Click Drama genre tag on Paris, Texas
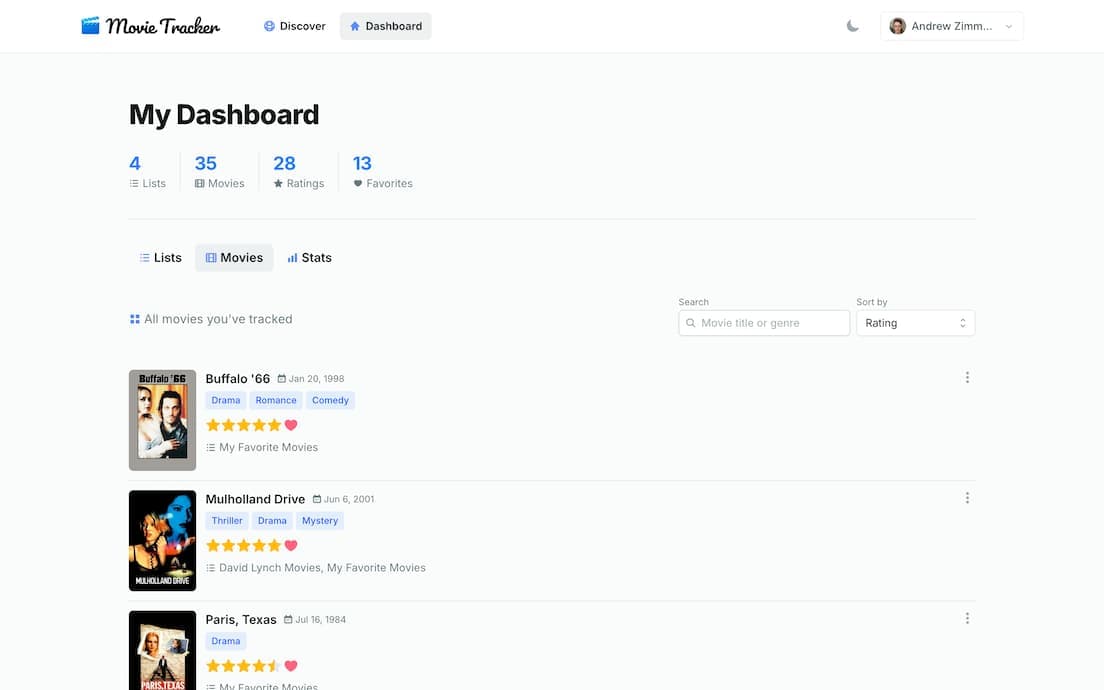 coord(226,641)
